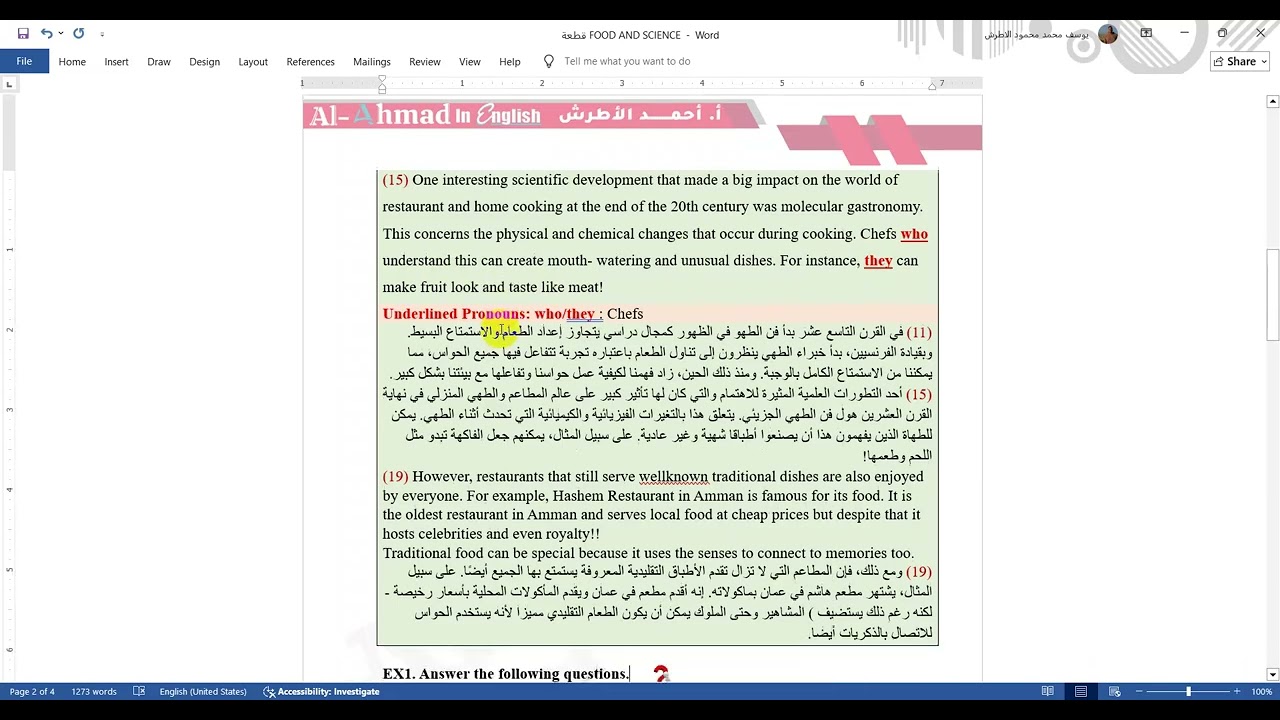The height and width of the screenshot is (720, 1280).
Task: Click the Undo arrow icon
Action: point(46,34)
